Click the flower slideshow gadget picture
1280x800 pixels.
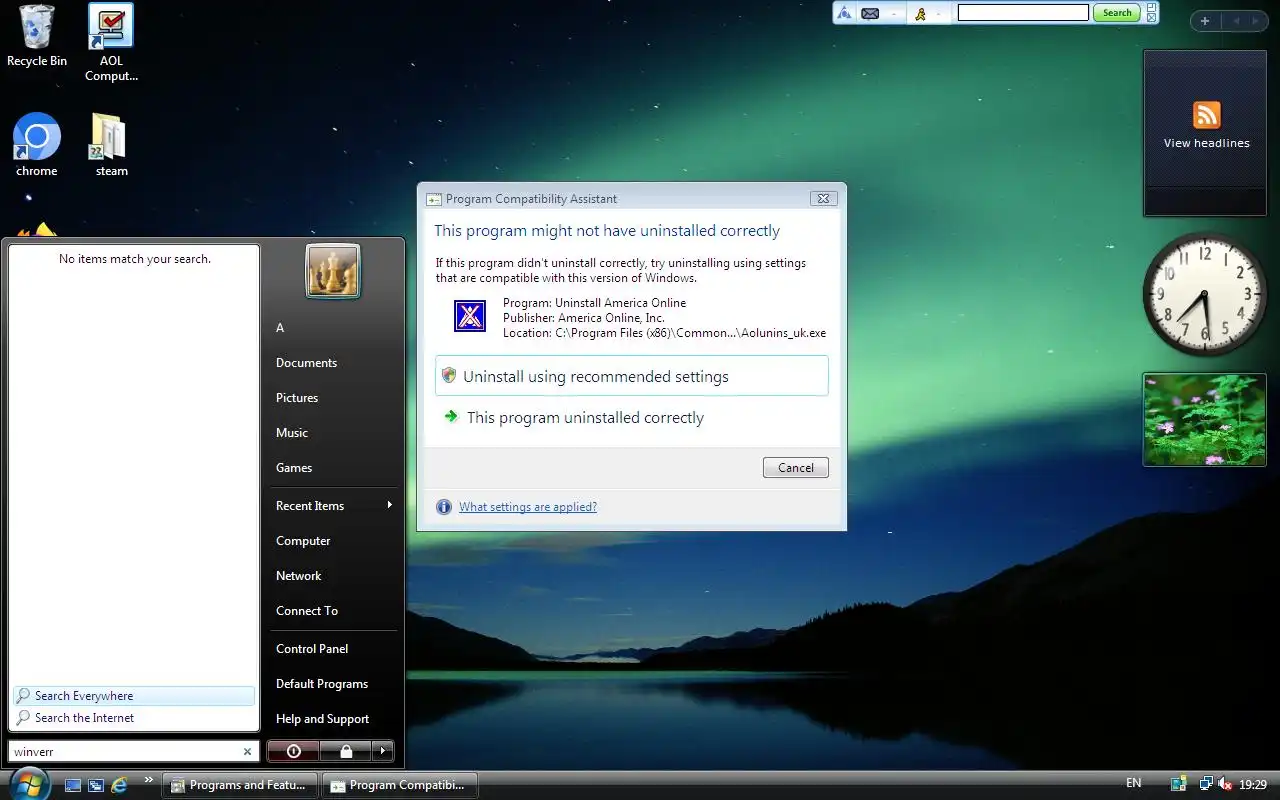[1205, 420]
